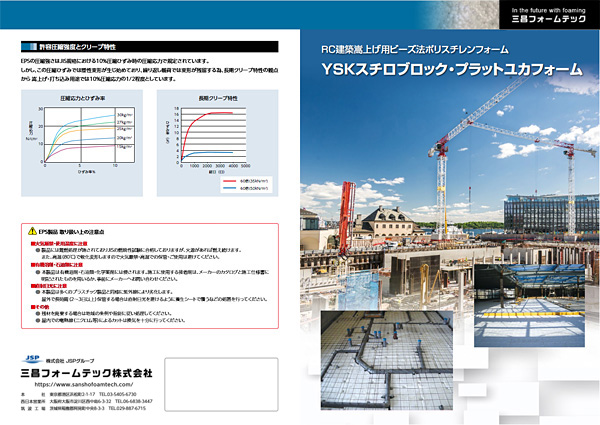The width and height of the screenshot is (600, 425).
Task: Click the blue marker beside 許容圧縮強度とクリープ特性 heading
Action: coord(25,47)
